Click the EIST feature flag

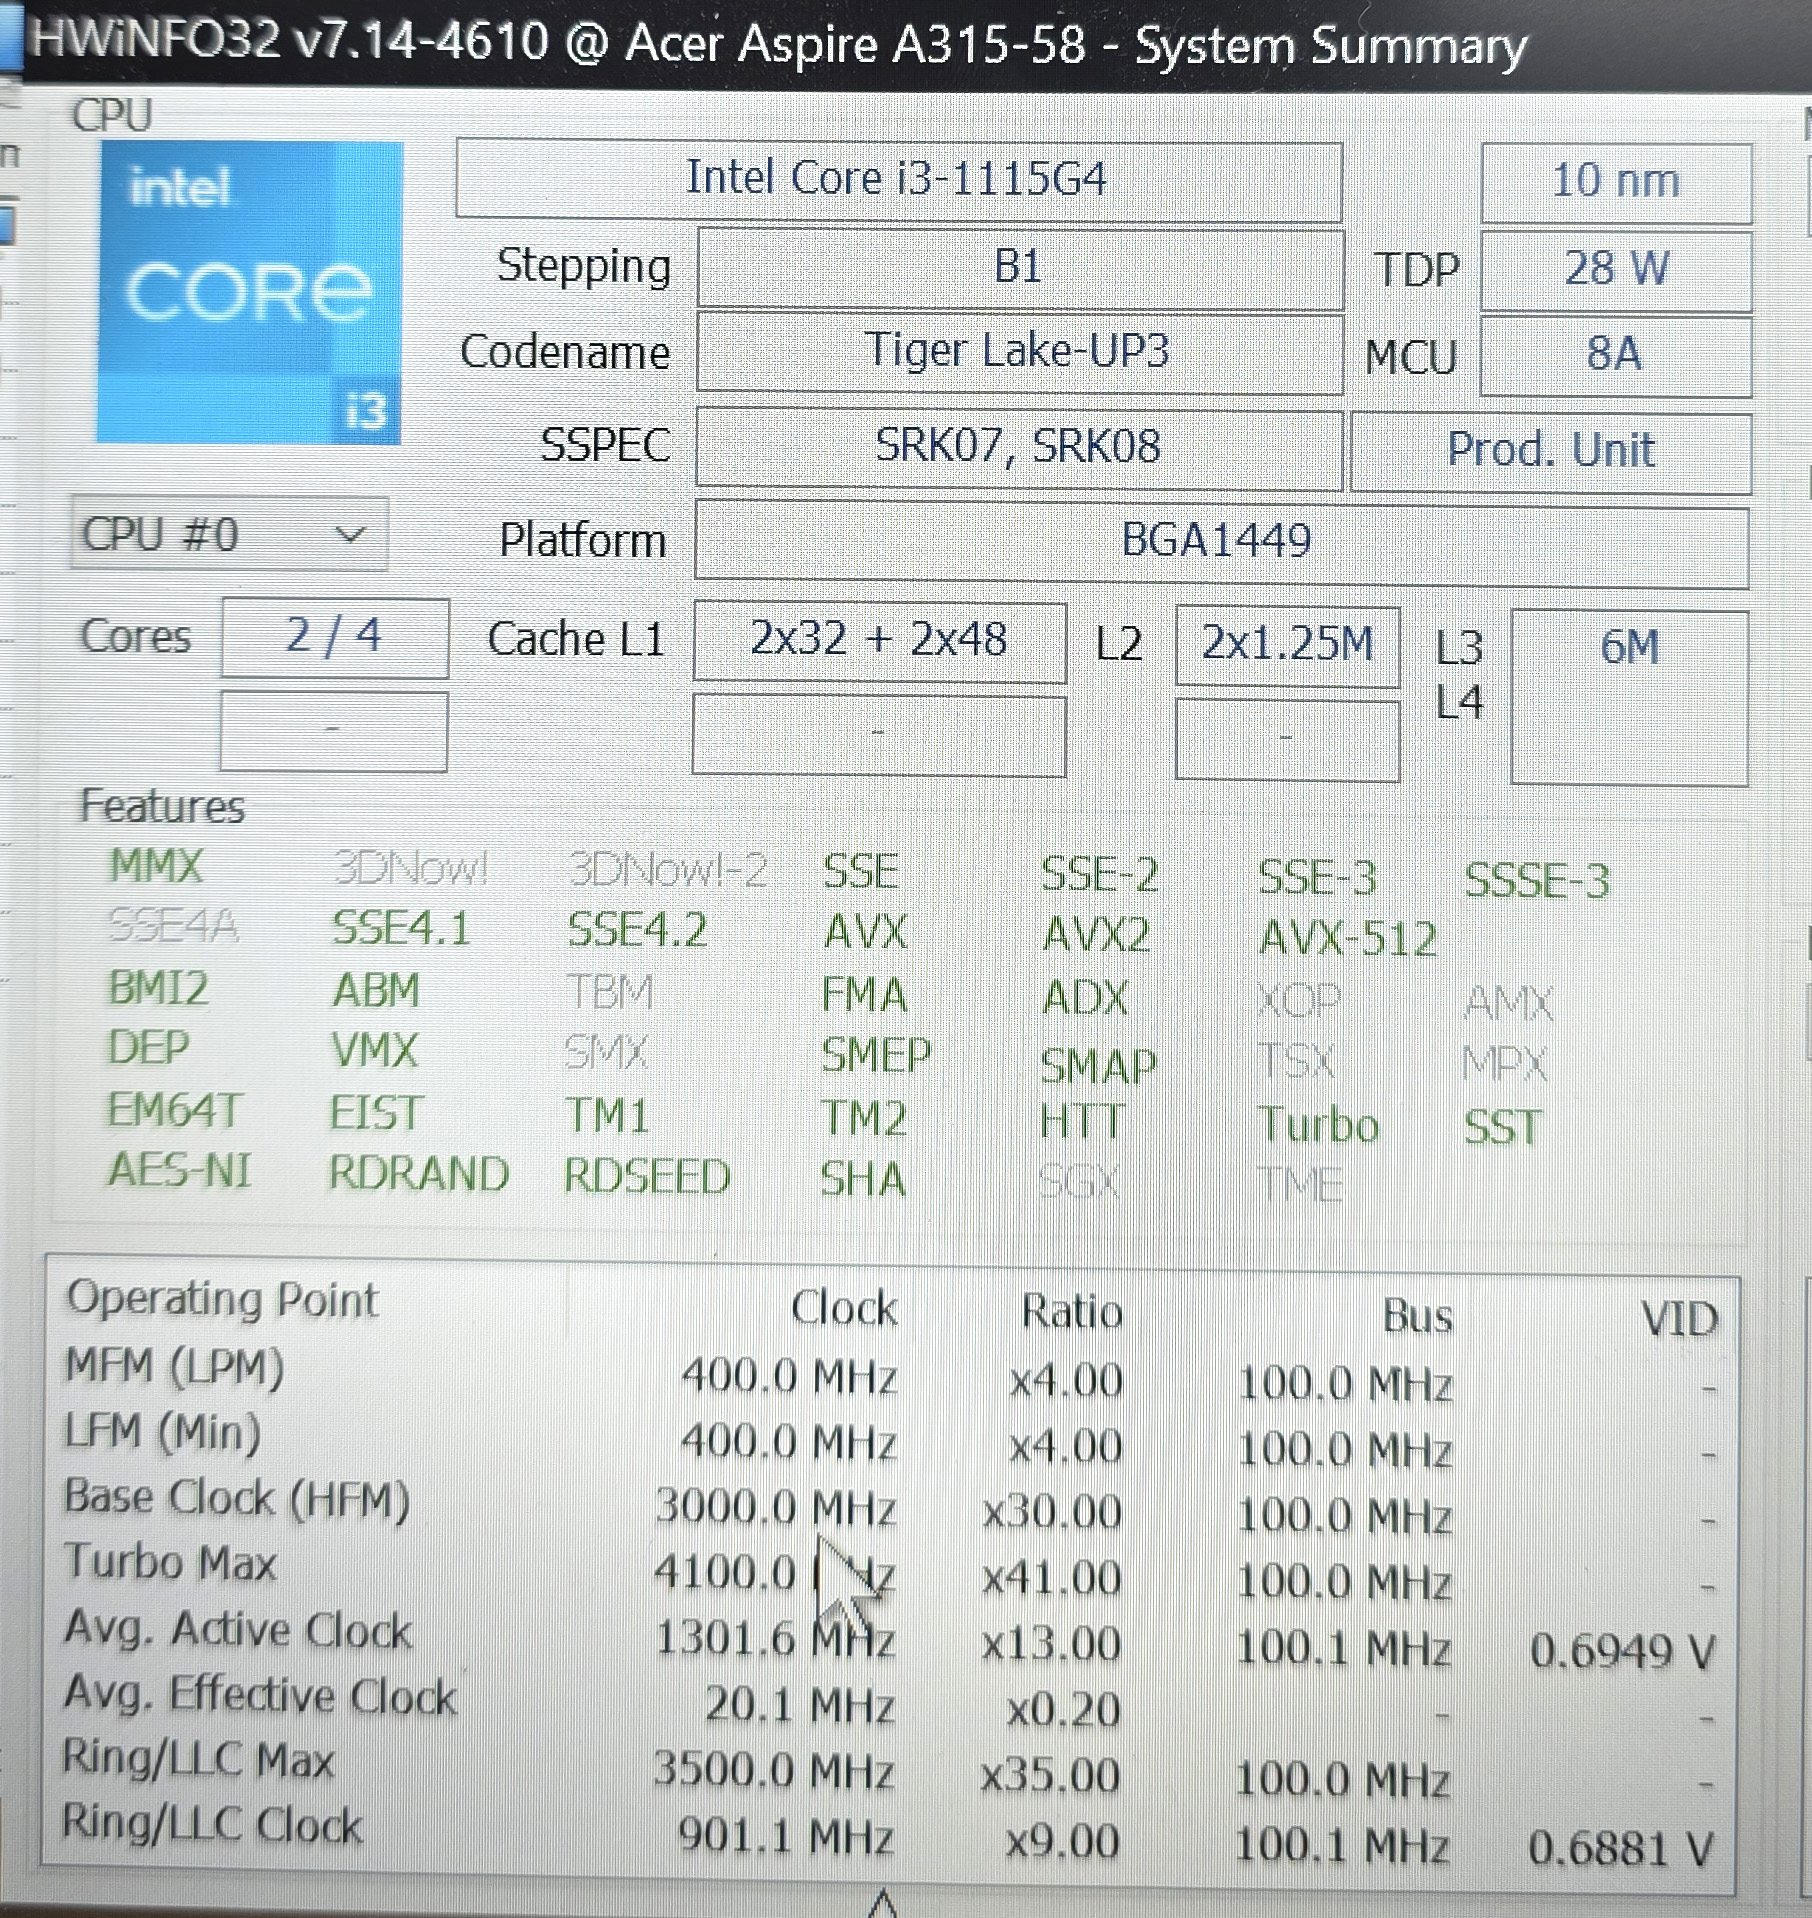[376, 1113]
